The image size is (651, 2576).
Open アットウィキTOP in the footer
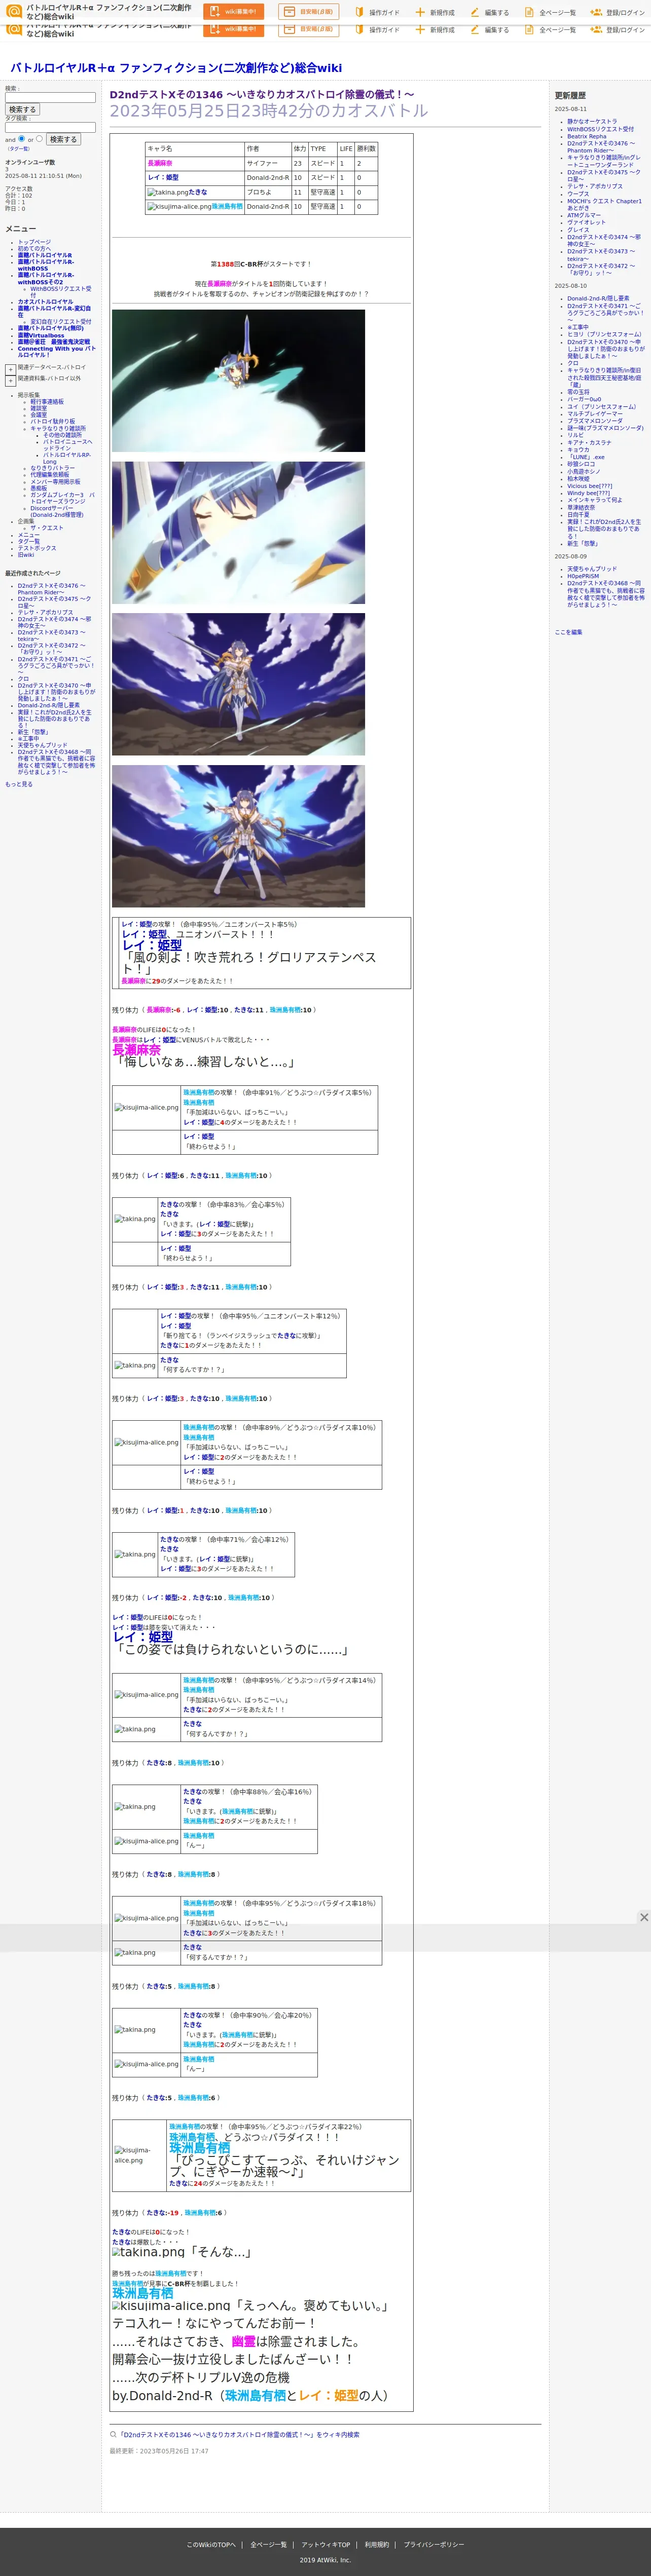tap(326, 2544)
